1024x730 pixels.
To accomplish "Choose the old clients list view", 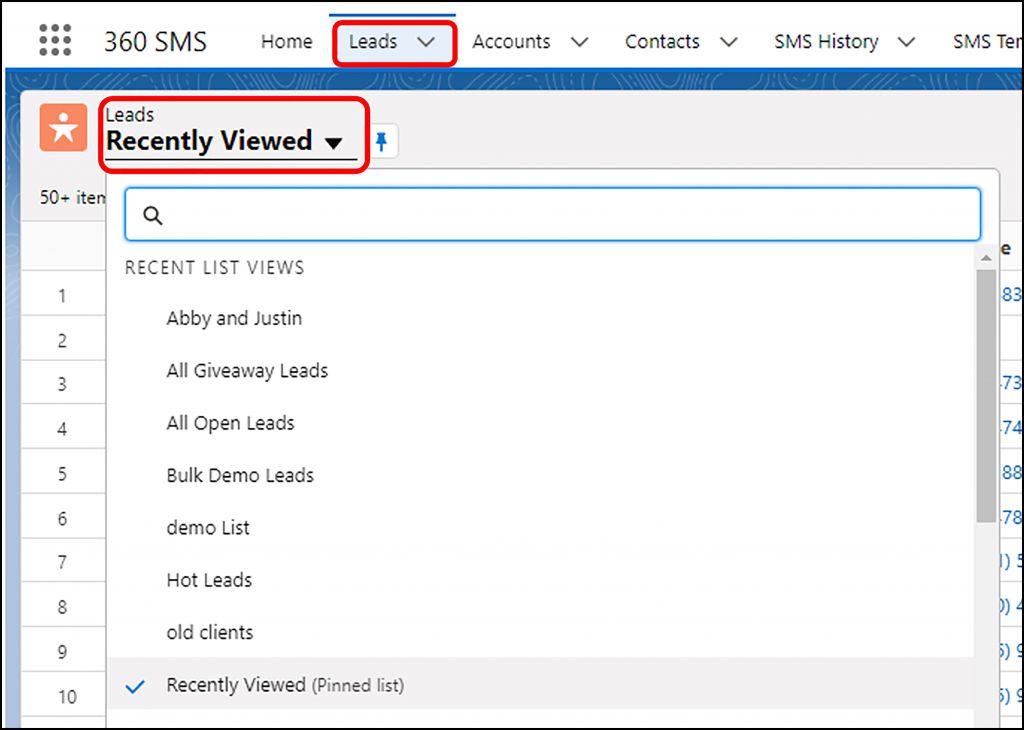I will [x=209, y=632].
